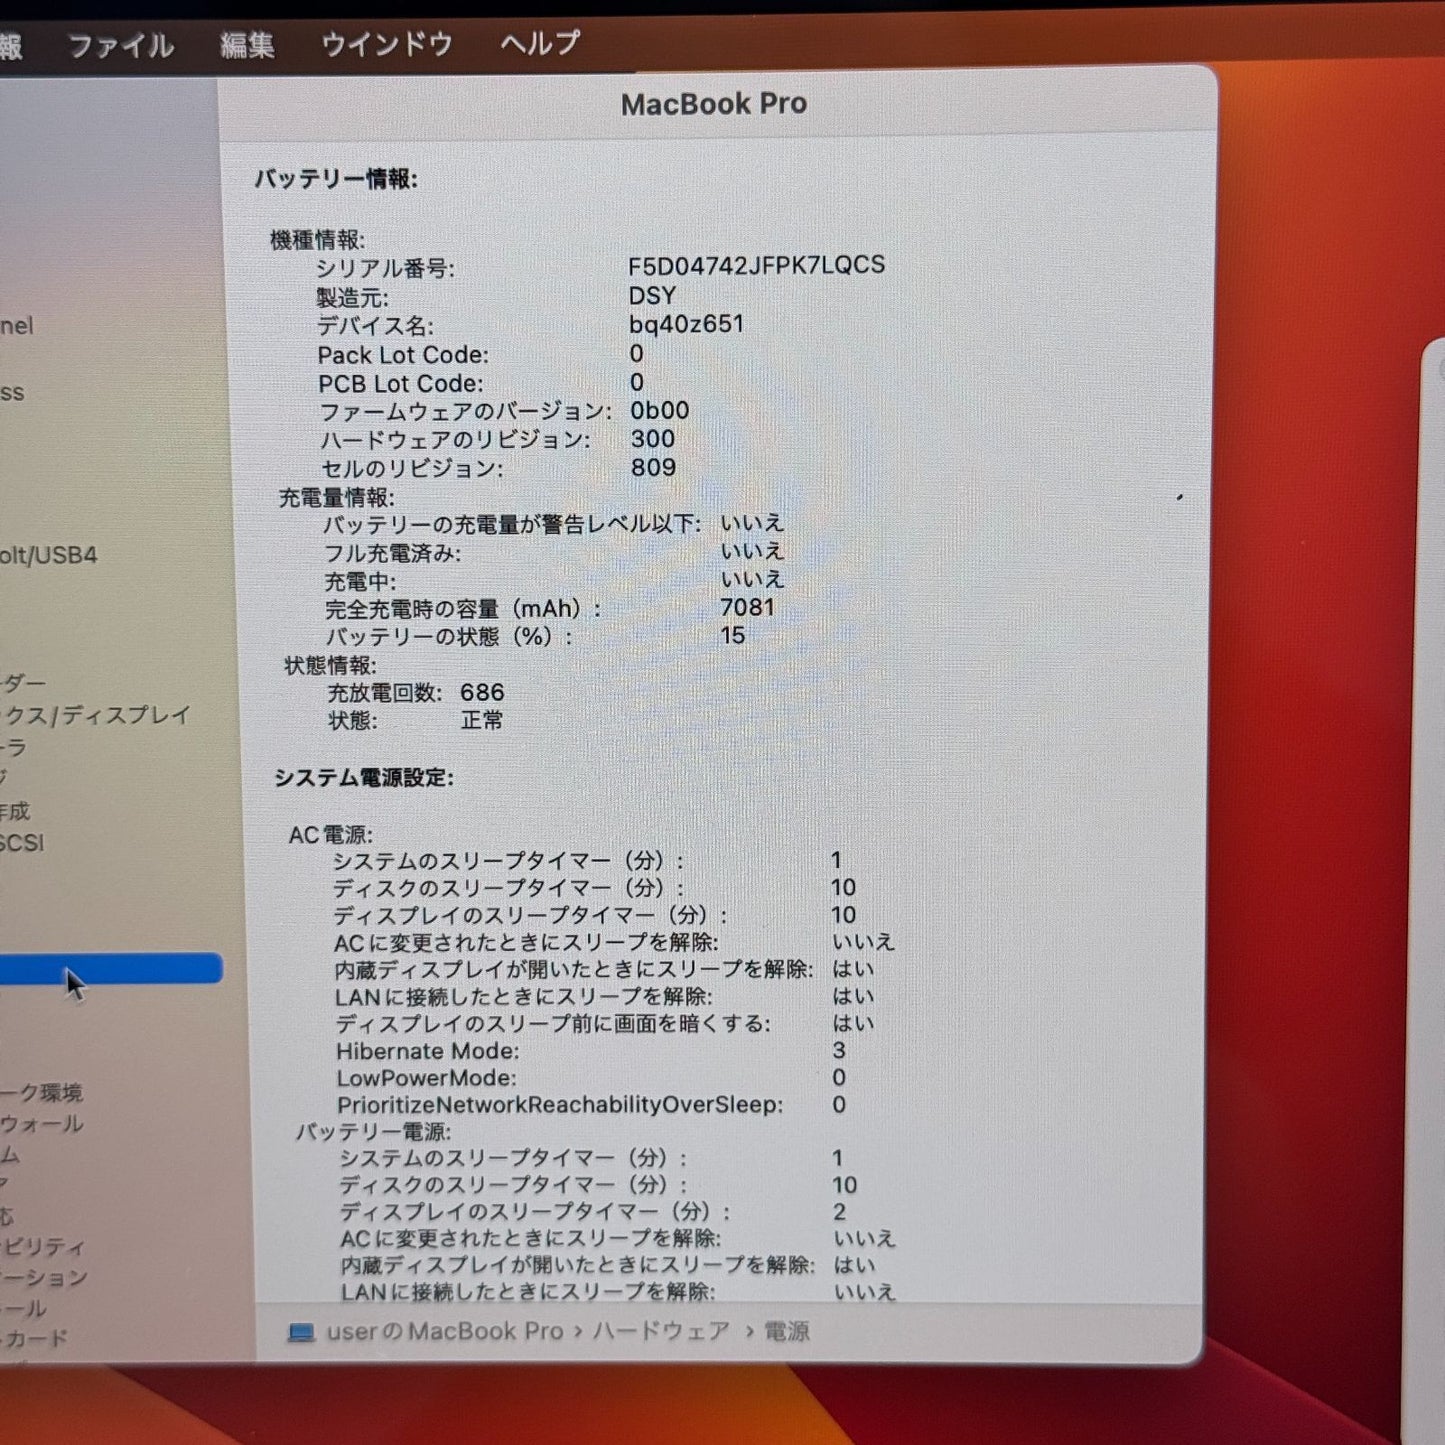Click the 機種情報 section label
This screenshot has height=1445, width=1445.
tap(317, 240)
